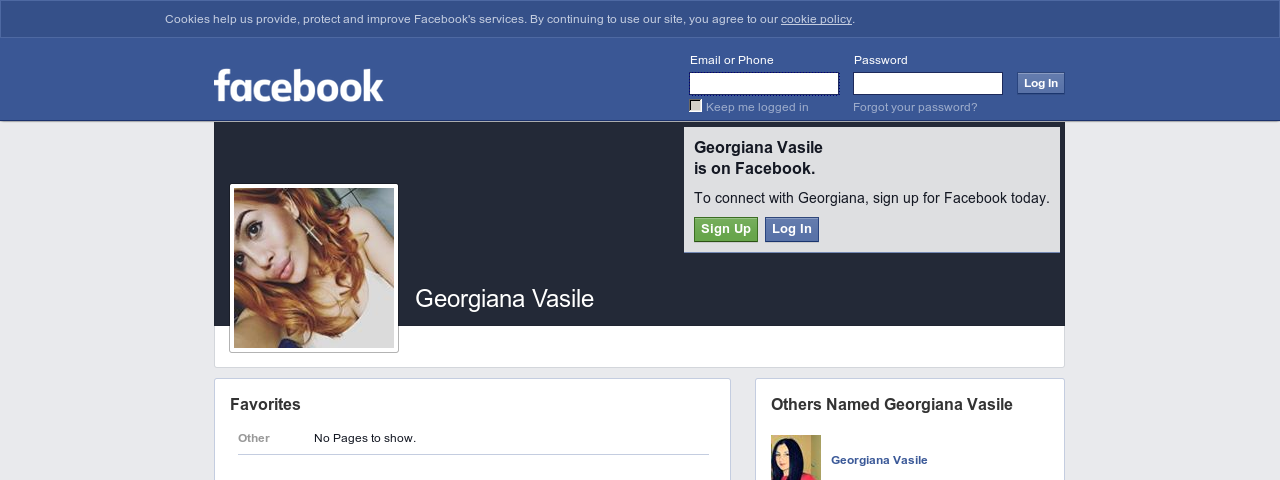Focus the Email or Phone field
Image resolution: width=1280 pixels, height=480 pixels.
[x=764, y=83]
